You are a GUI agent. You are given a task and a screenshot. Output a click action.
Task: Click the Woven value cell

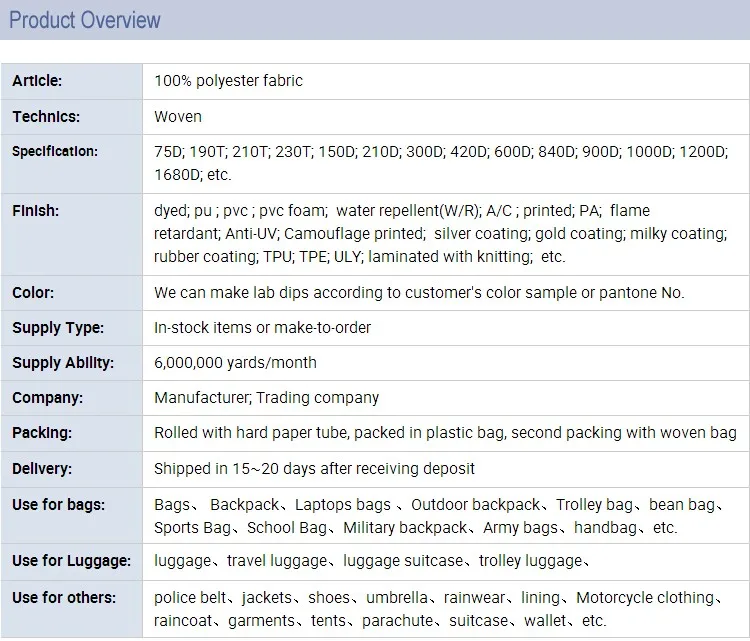click(x=178, y=117)
